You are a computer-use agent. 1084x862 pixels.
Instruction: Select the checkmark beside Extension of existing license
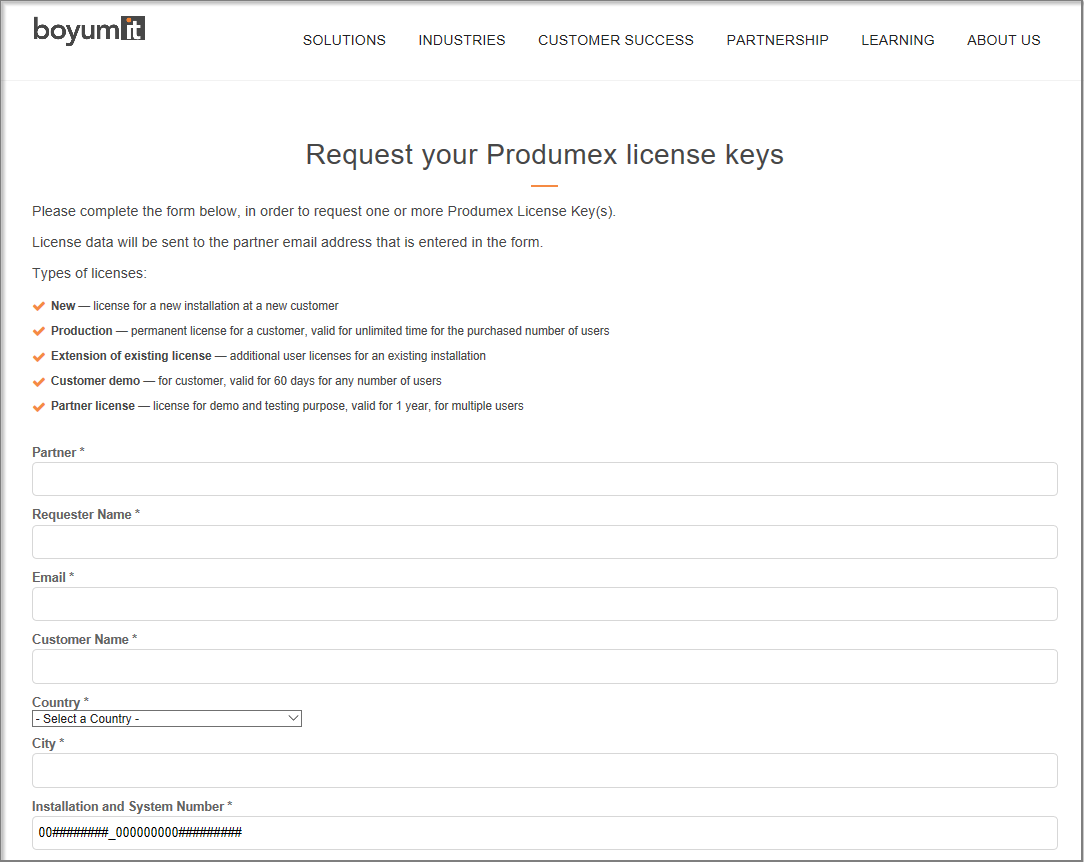(39, 356)
